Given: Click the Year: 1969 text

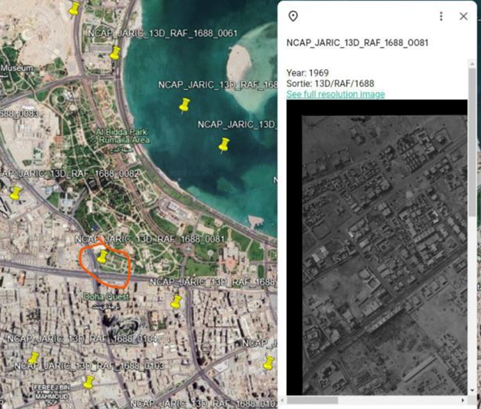Looking at the screenshot, I should (307, 73).
